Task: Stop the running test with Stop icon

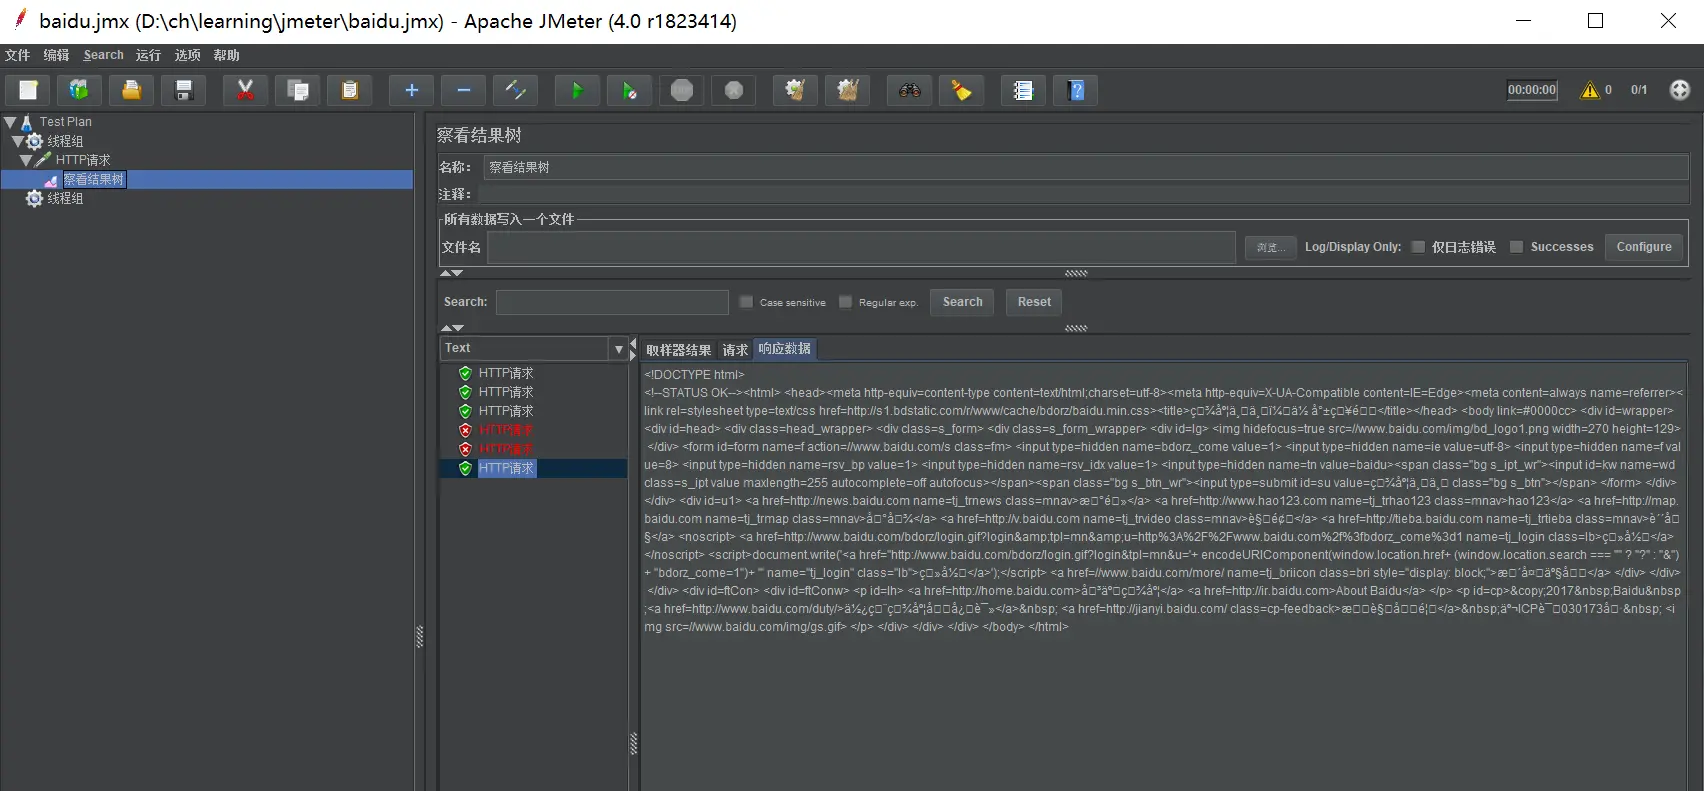Action: (x=682, y=90)
